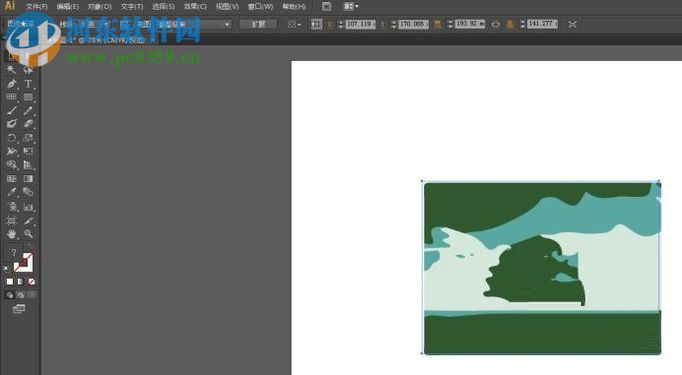Screen dimensions: 682x375
Task: Select the Gradient tool
Action: point(28,179)
